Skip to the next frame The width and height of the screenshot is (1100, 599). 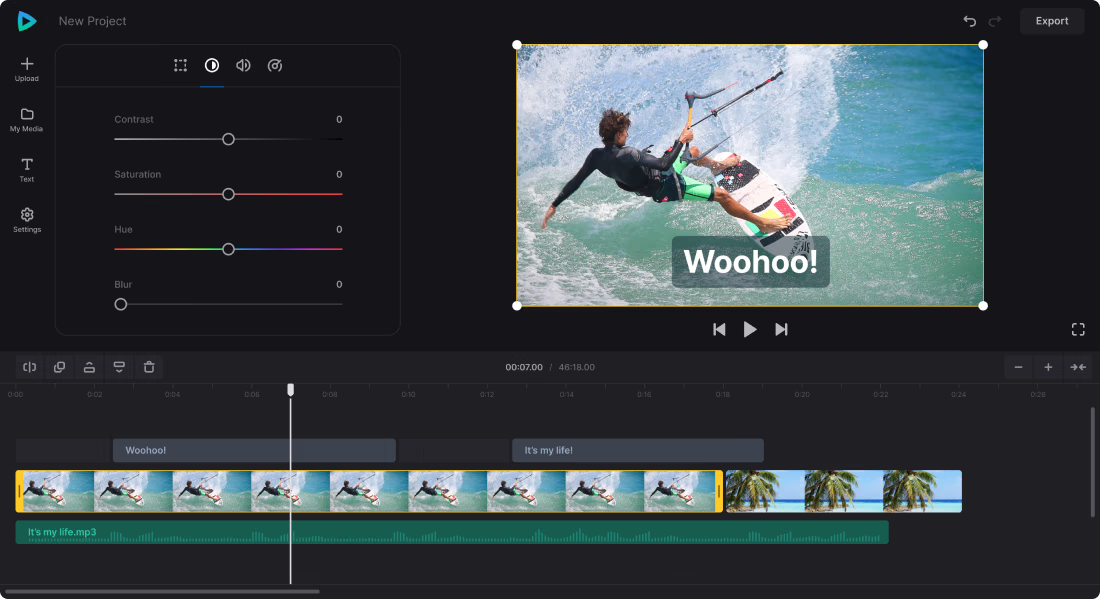click(x=781, y=329)
